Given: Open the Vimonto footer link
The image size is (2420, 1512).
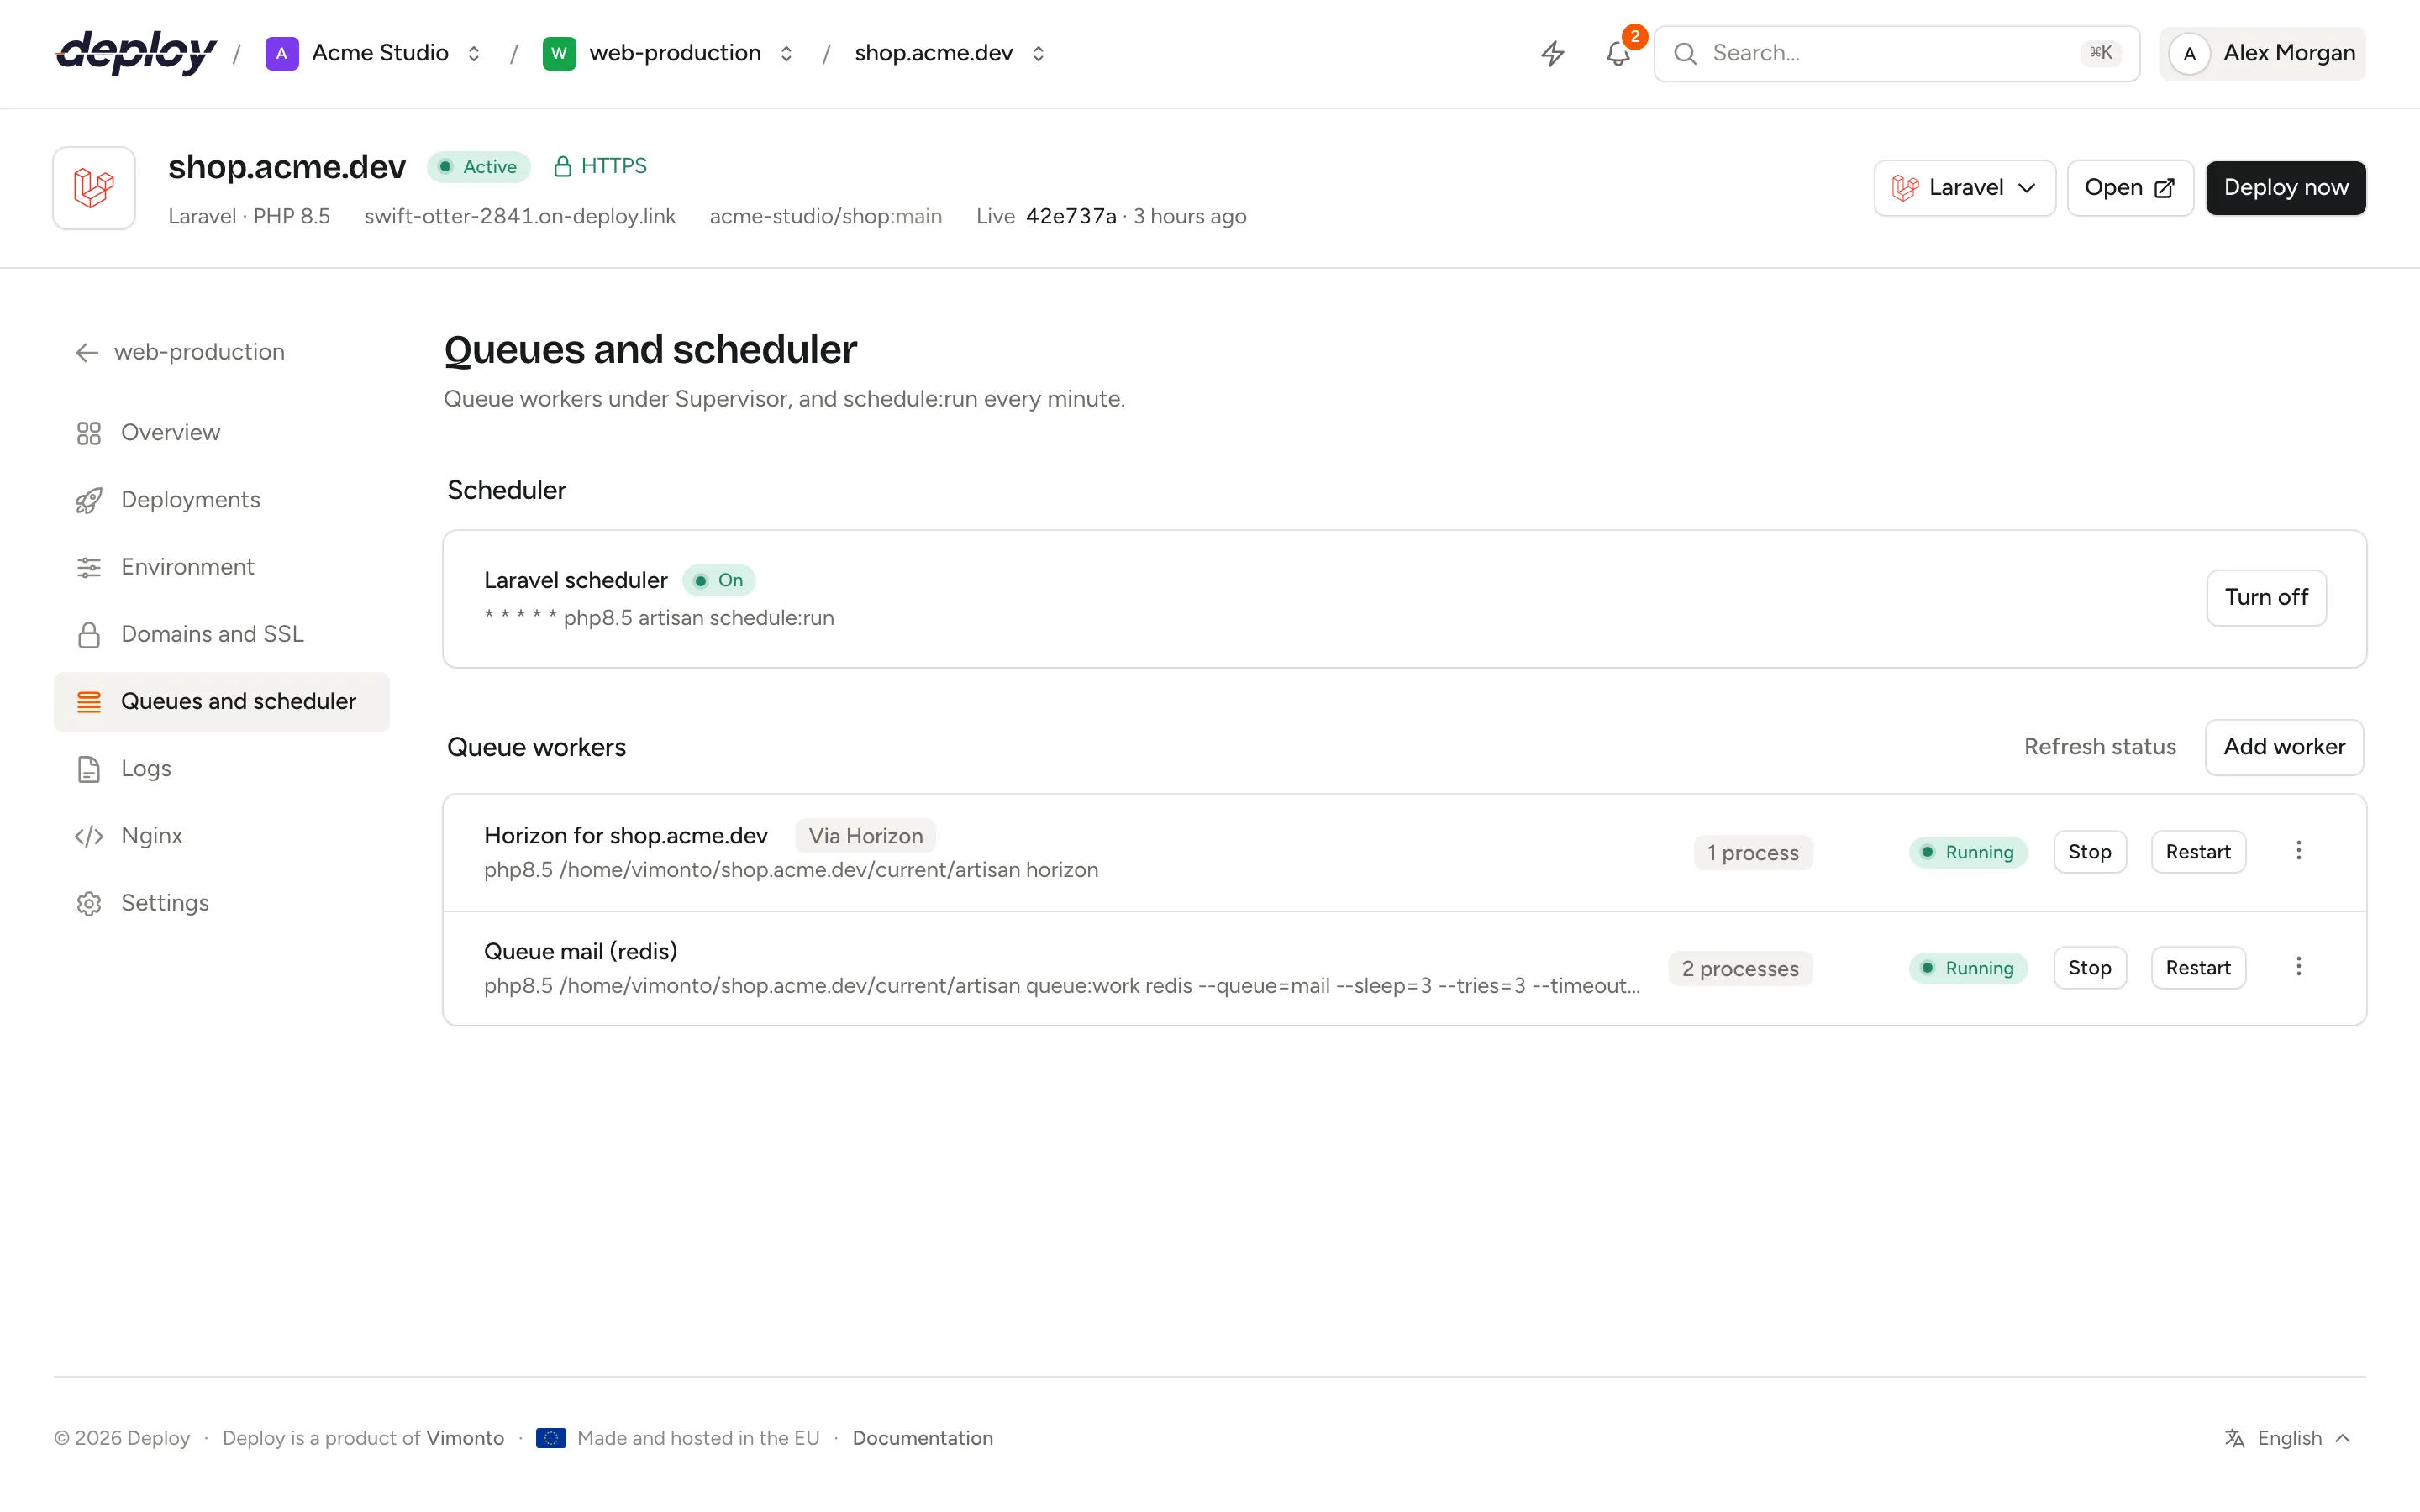Looking at the screenshot, I should coord(465,1438).
